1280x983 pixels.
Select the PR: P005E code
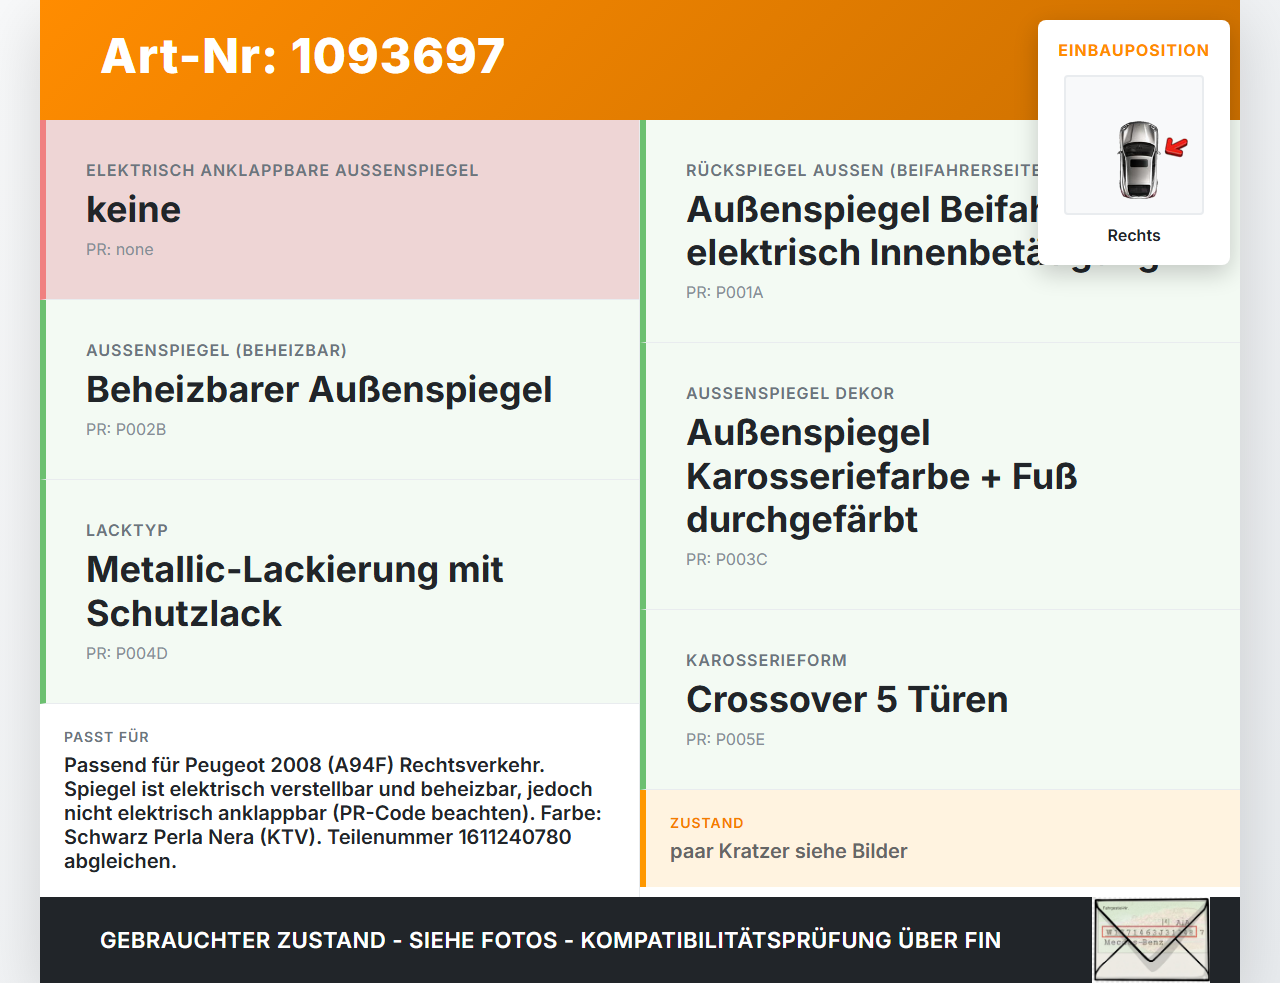[726, 739]
